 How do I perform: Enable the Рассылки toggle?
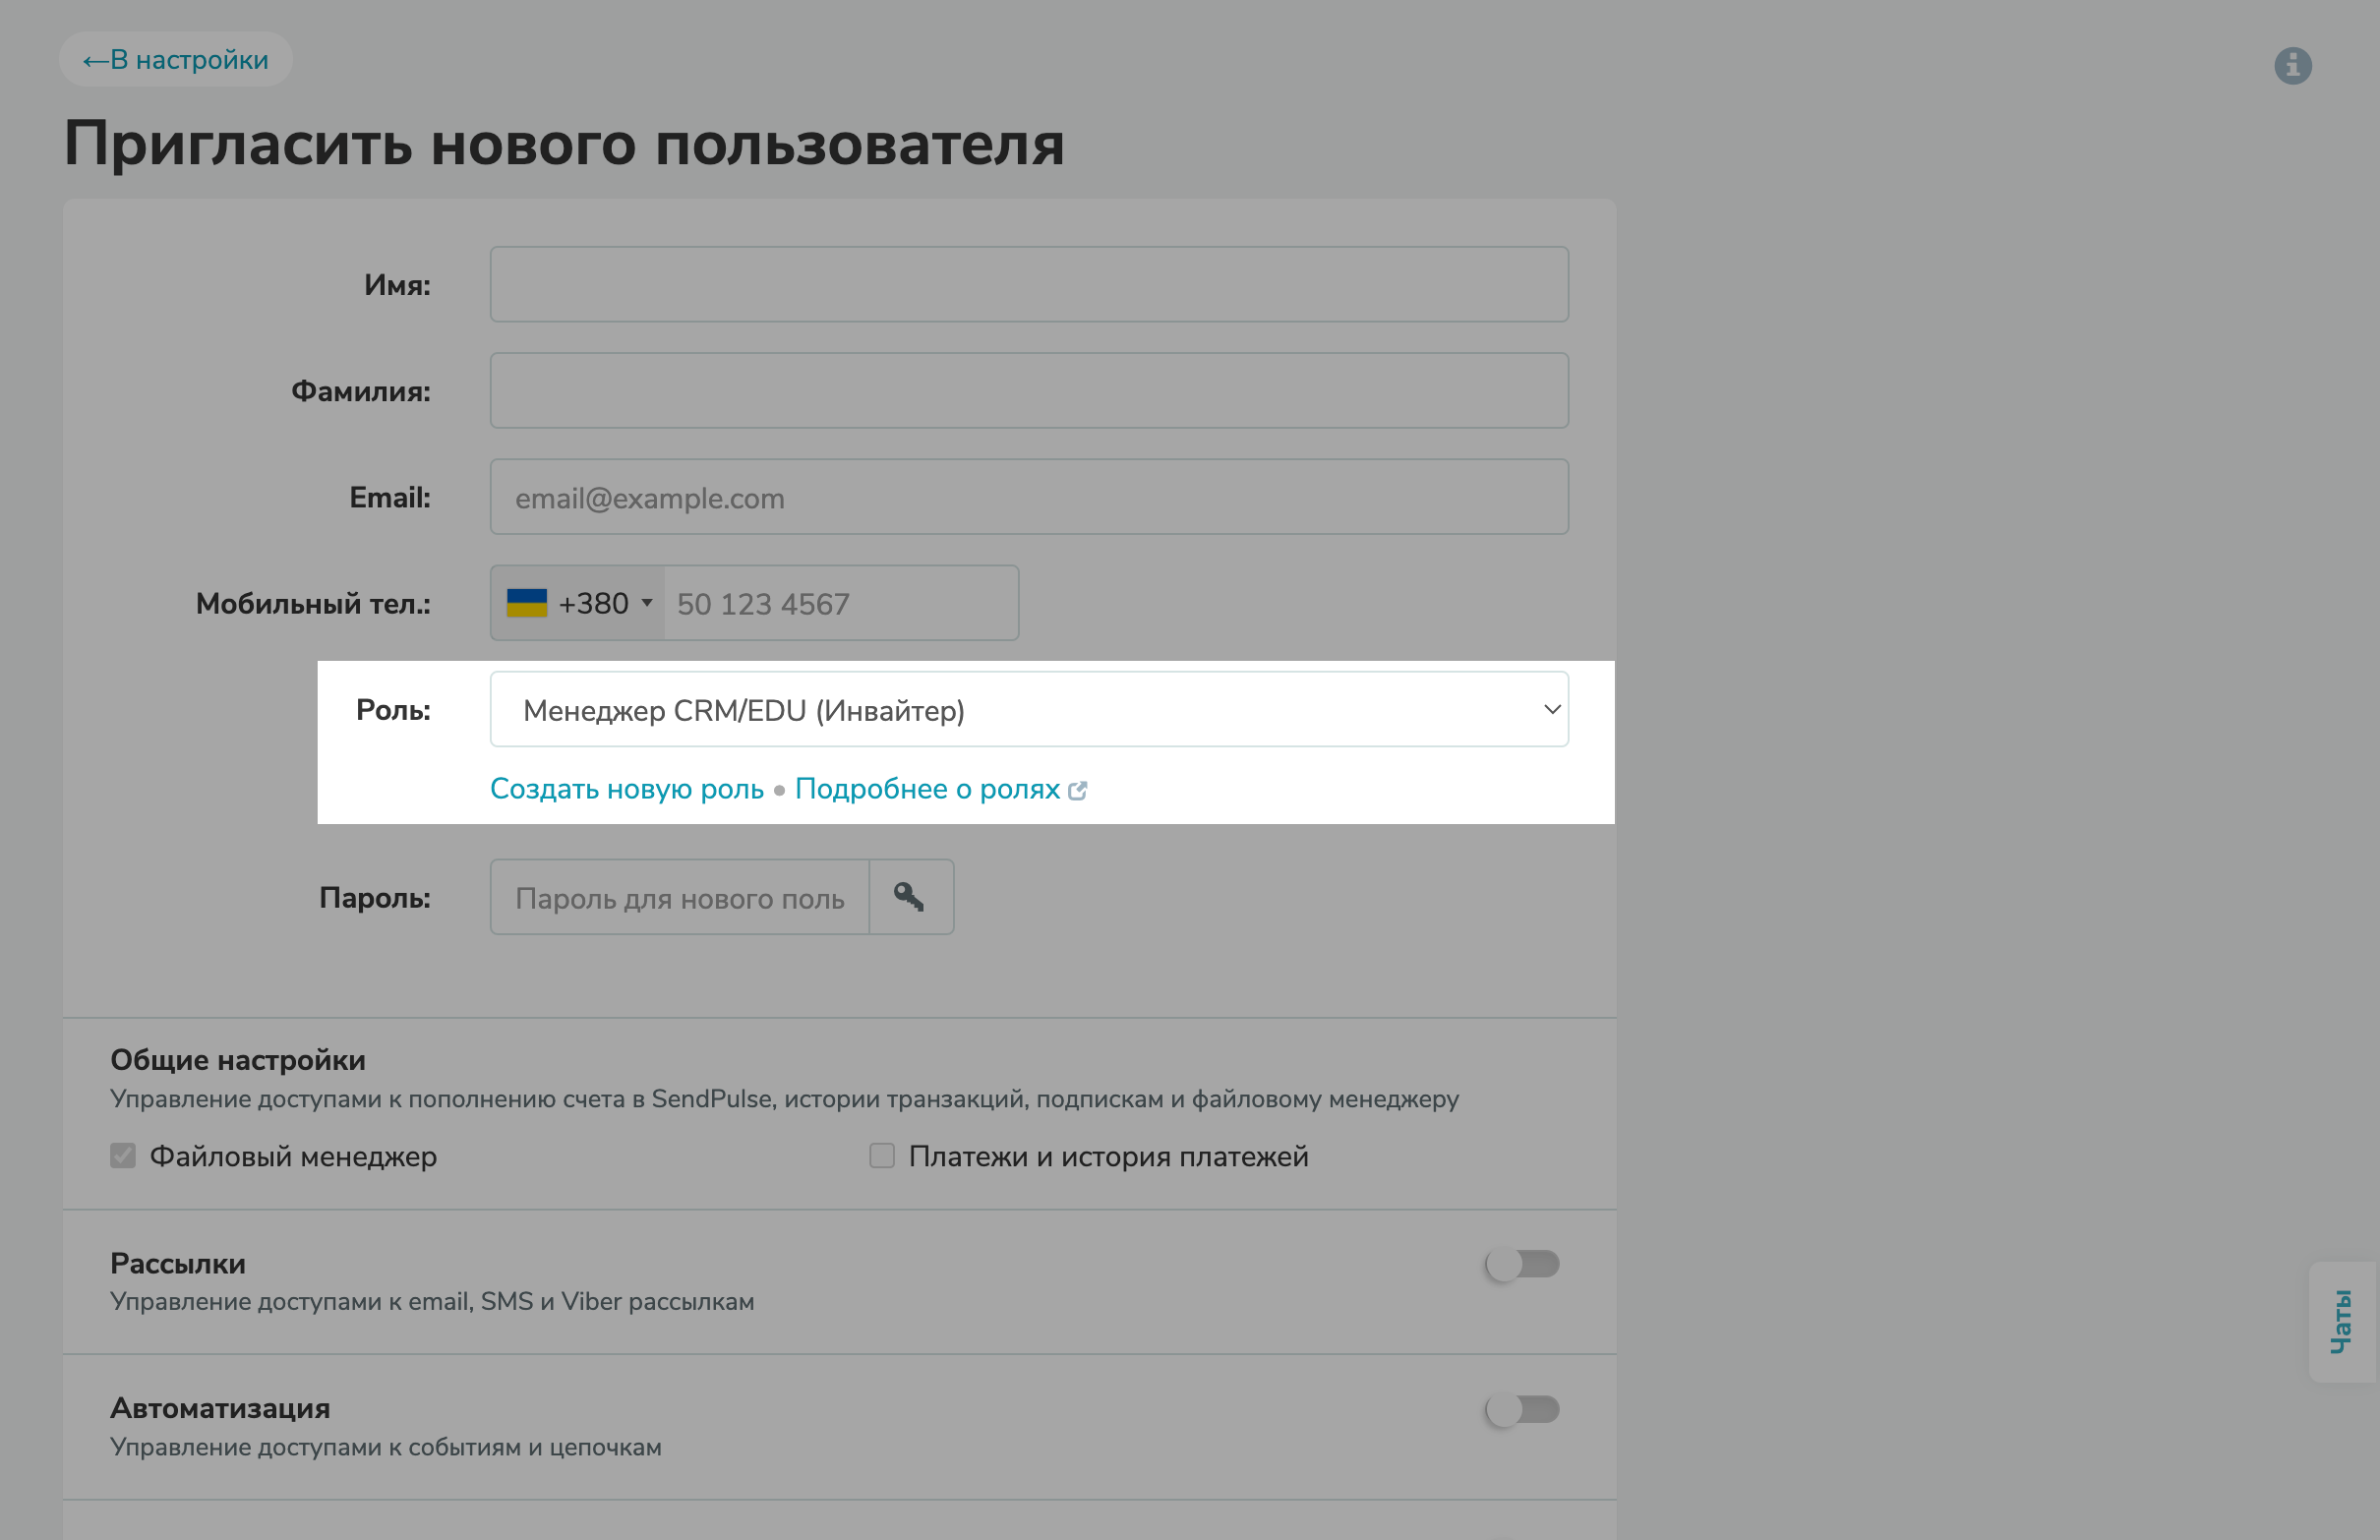(x=1522, y=1263)
